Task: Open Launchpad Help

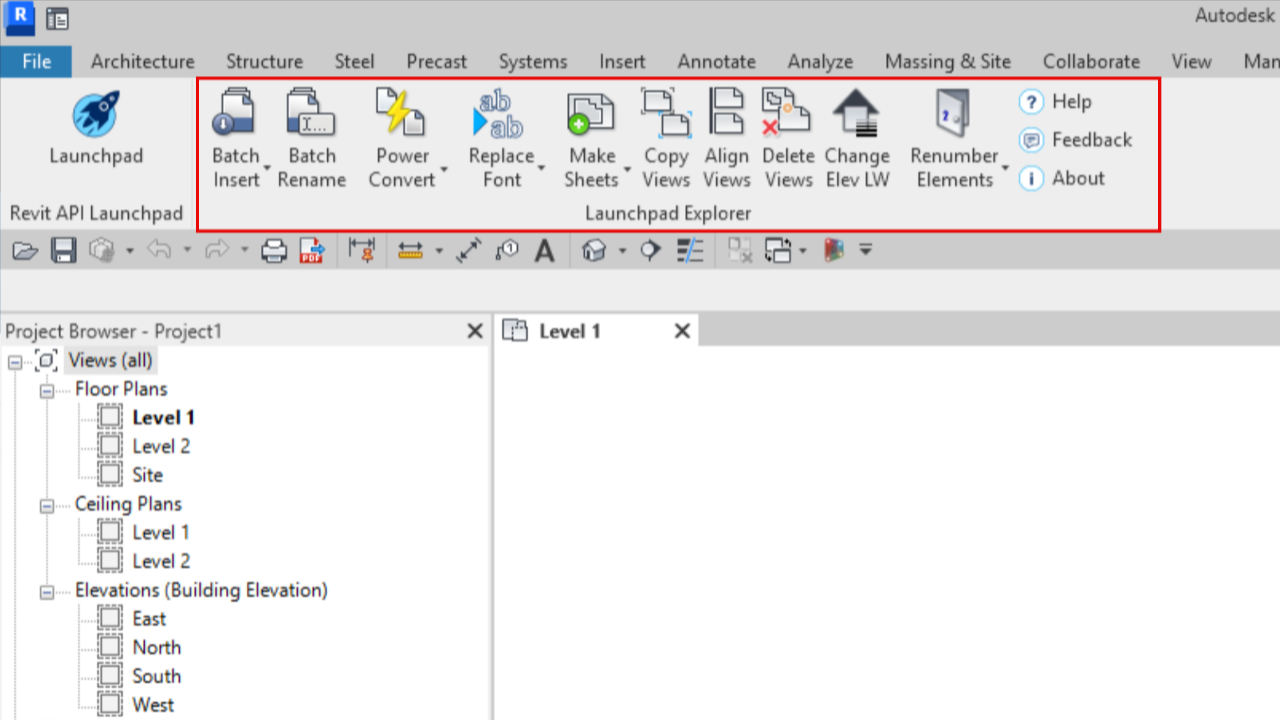Action: click(1056, 102)
